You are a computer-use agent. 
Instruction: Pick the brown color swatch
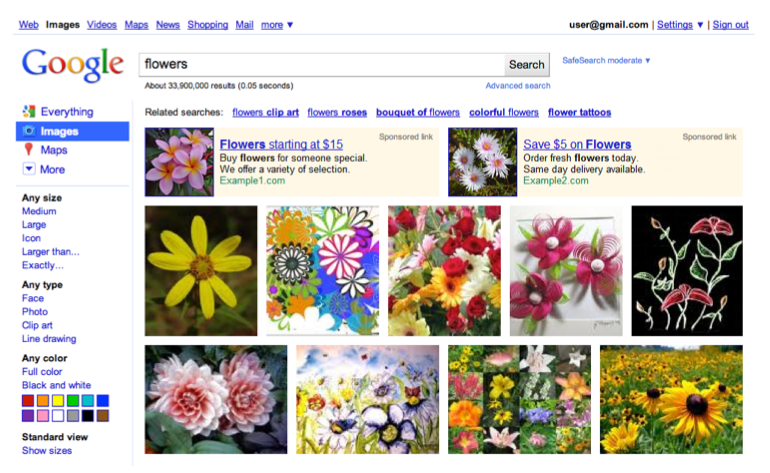tap(103, 416)
